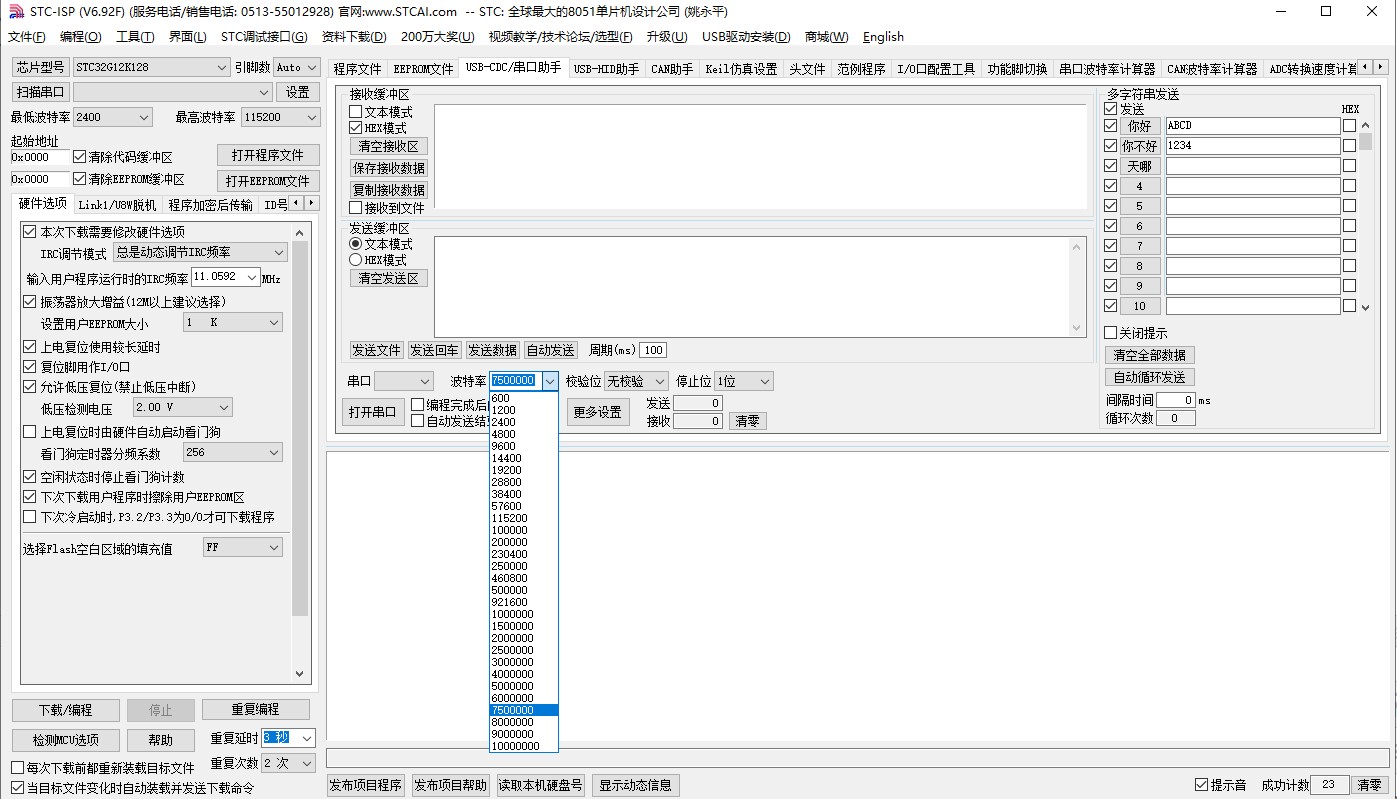Click the IRC frequency 11.0592 field
The image size is (1397, 799).
click(226, 277)
